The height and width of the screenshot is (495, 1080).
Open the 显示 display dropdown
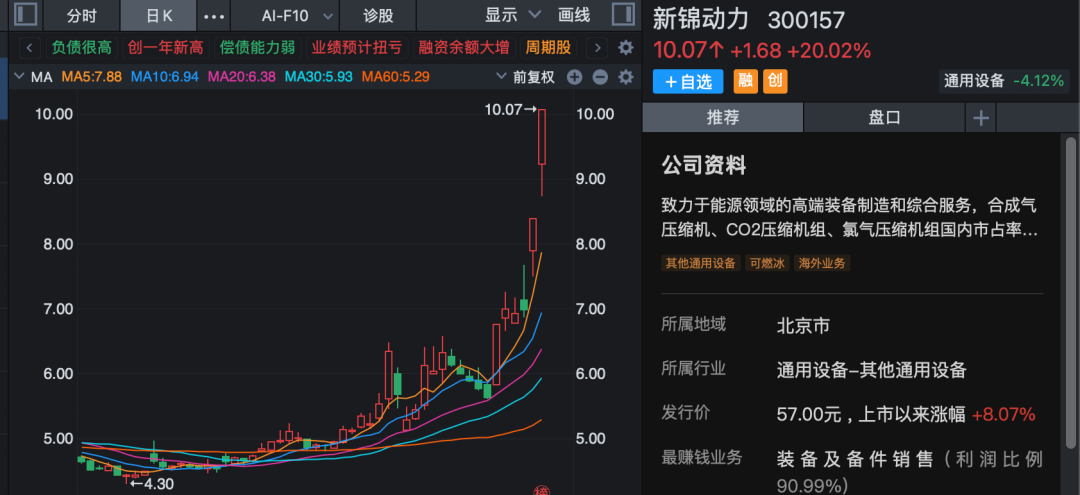pos(513,16)
